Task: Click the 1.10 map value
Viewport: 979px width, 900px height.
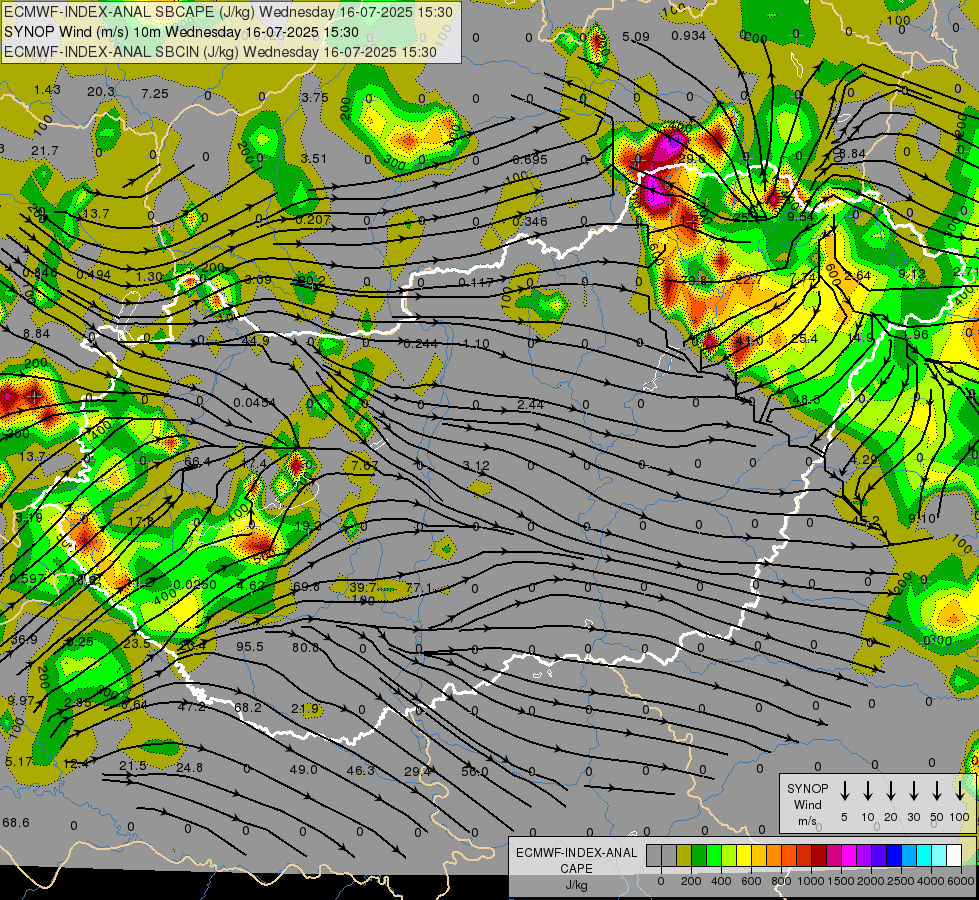Action: pyautogui.click(x=476, y=344)
